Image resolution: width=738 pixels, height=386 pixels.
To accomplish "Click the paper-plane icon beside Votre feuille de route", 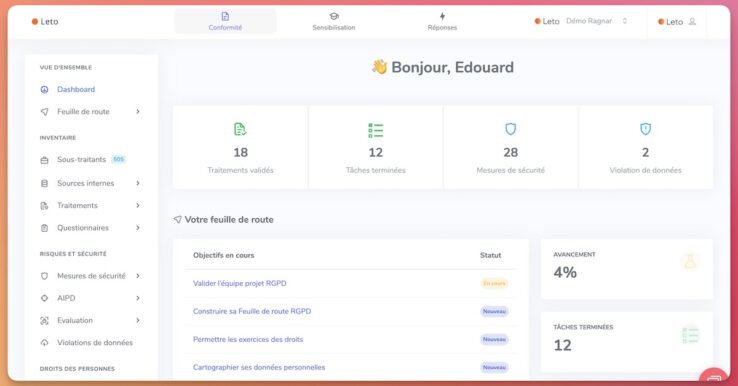I will click(x=177, y=219).
